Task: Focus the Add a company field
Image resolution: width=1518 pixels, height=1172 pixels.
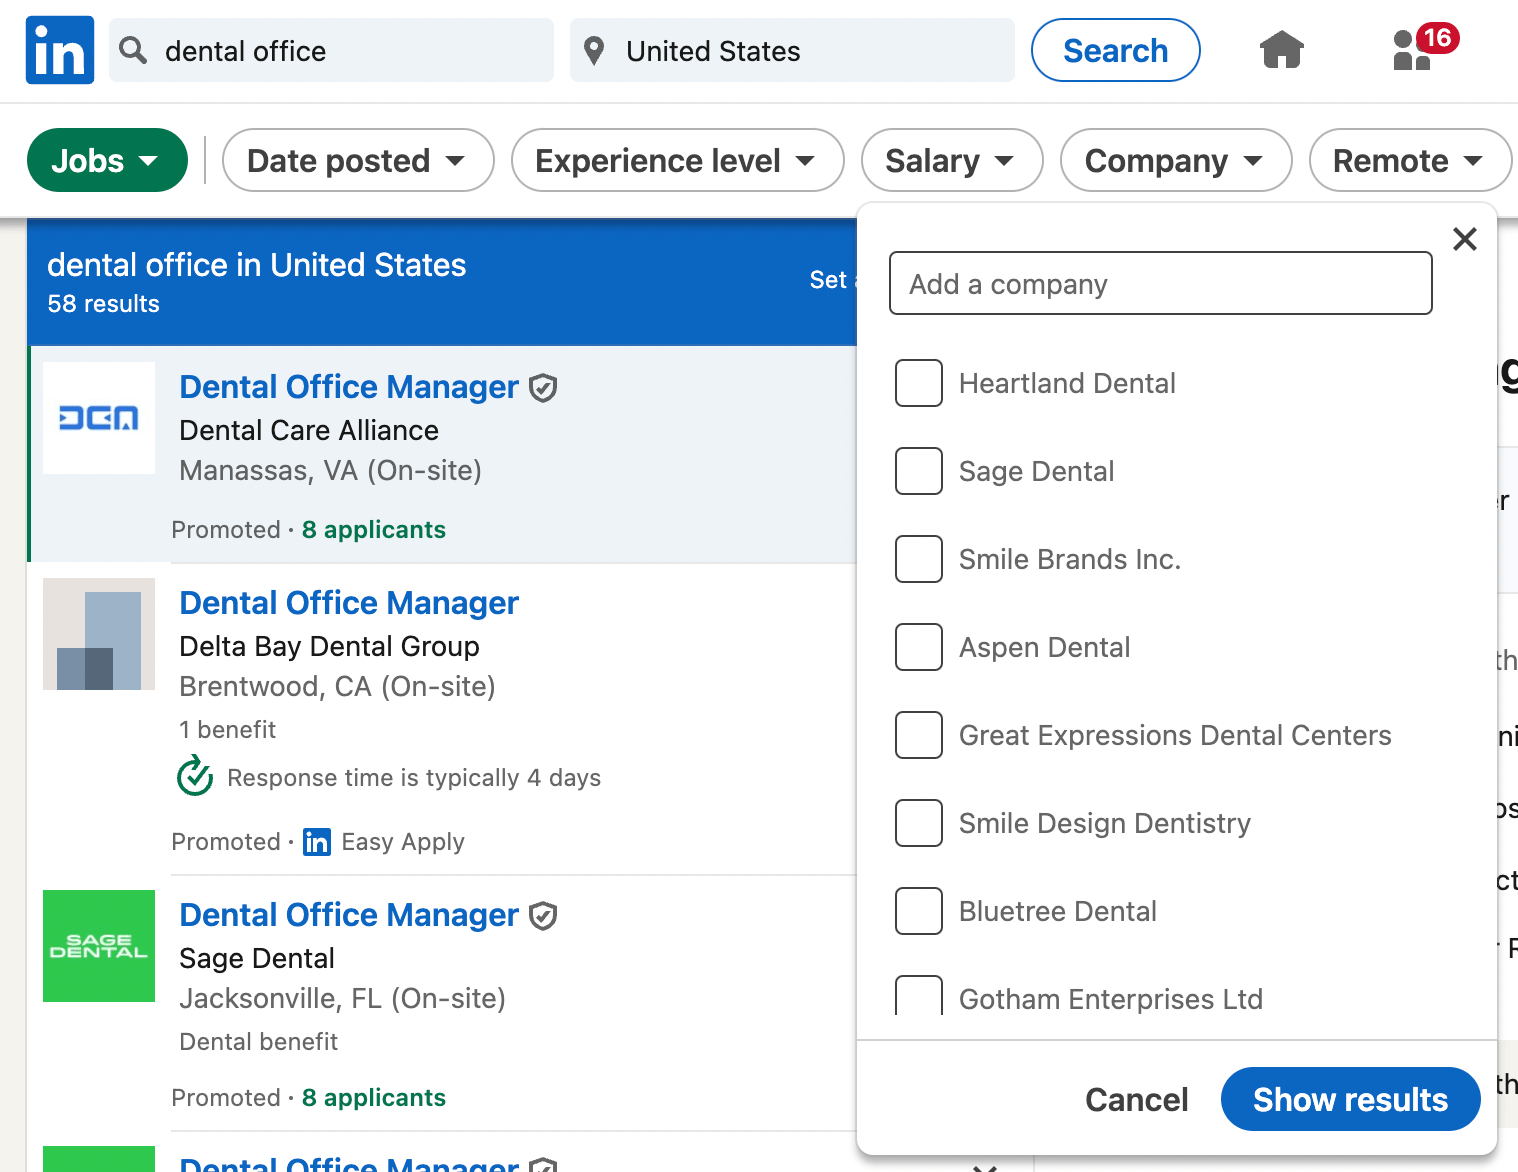Action: click(x=1161, y=283)
